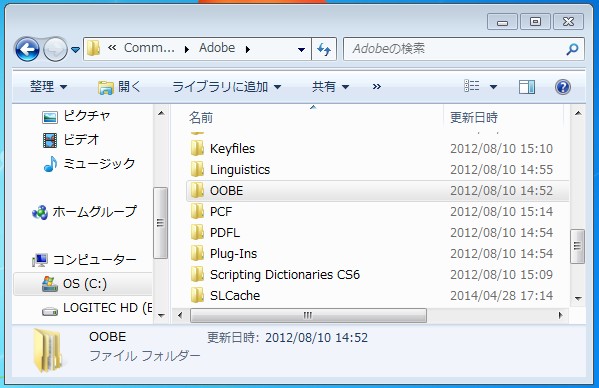Navigate to Comm... breadcrumb segment
This screenshot has width=599, height=388.
coord(149,48)
